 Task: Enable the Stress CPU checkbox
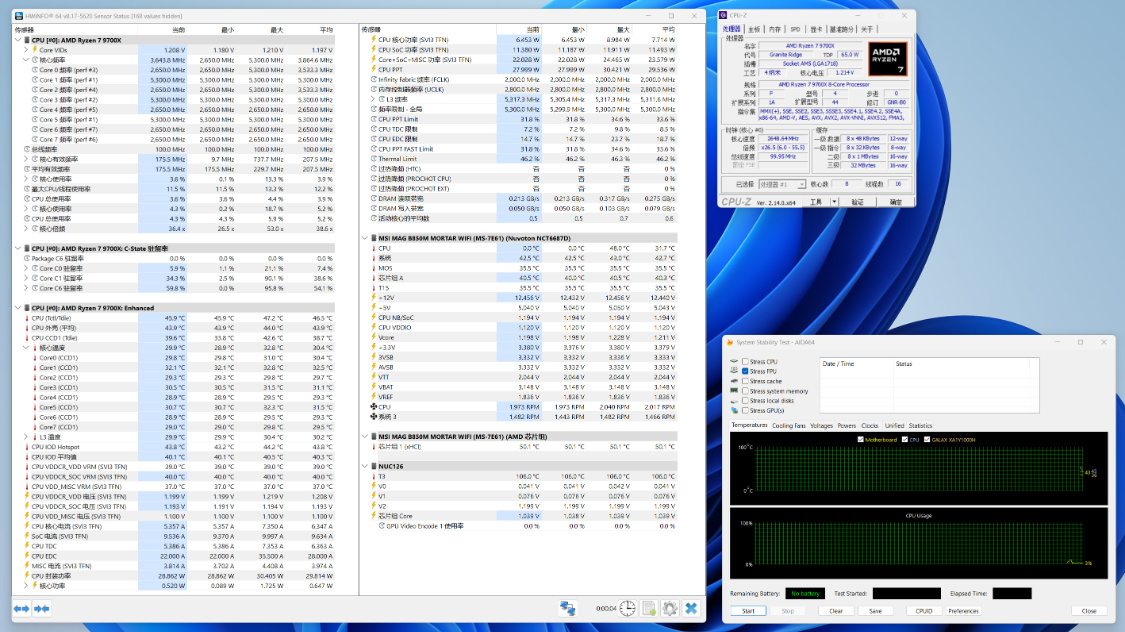tap(745, 361)
